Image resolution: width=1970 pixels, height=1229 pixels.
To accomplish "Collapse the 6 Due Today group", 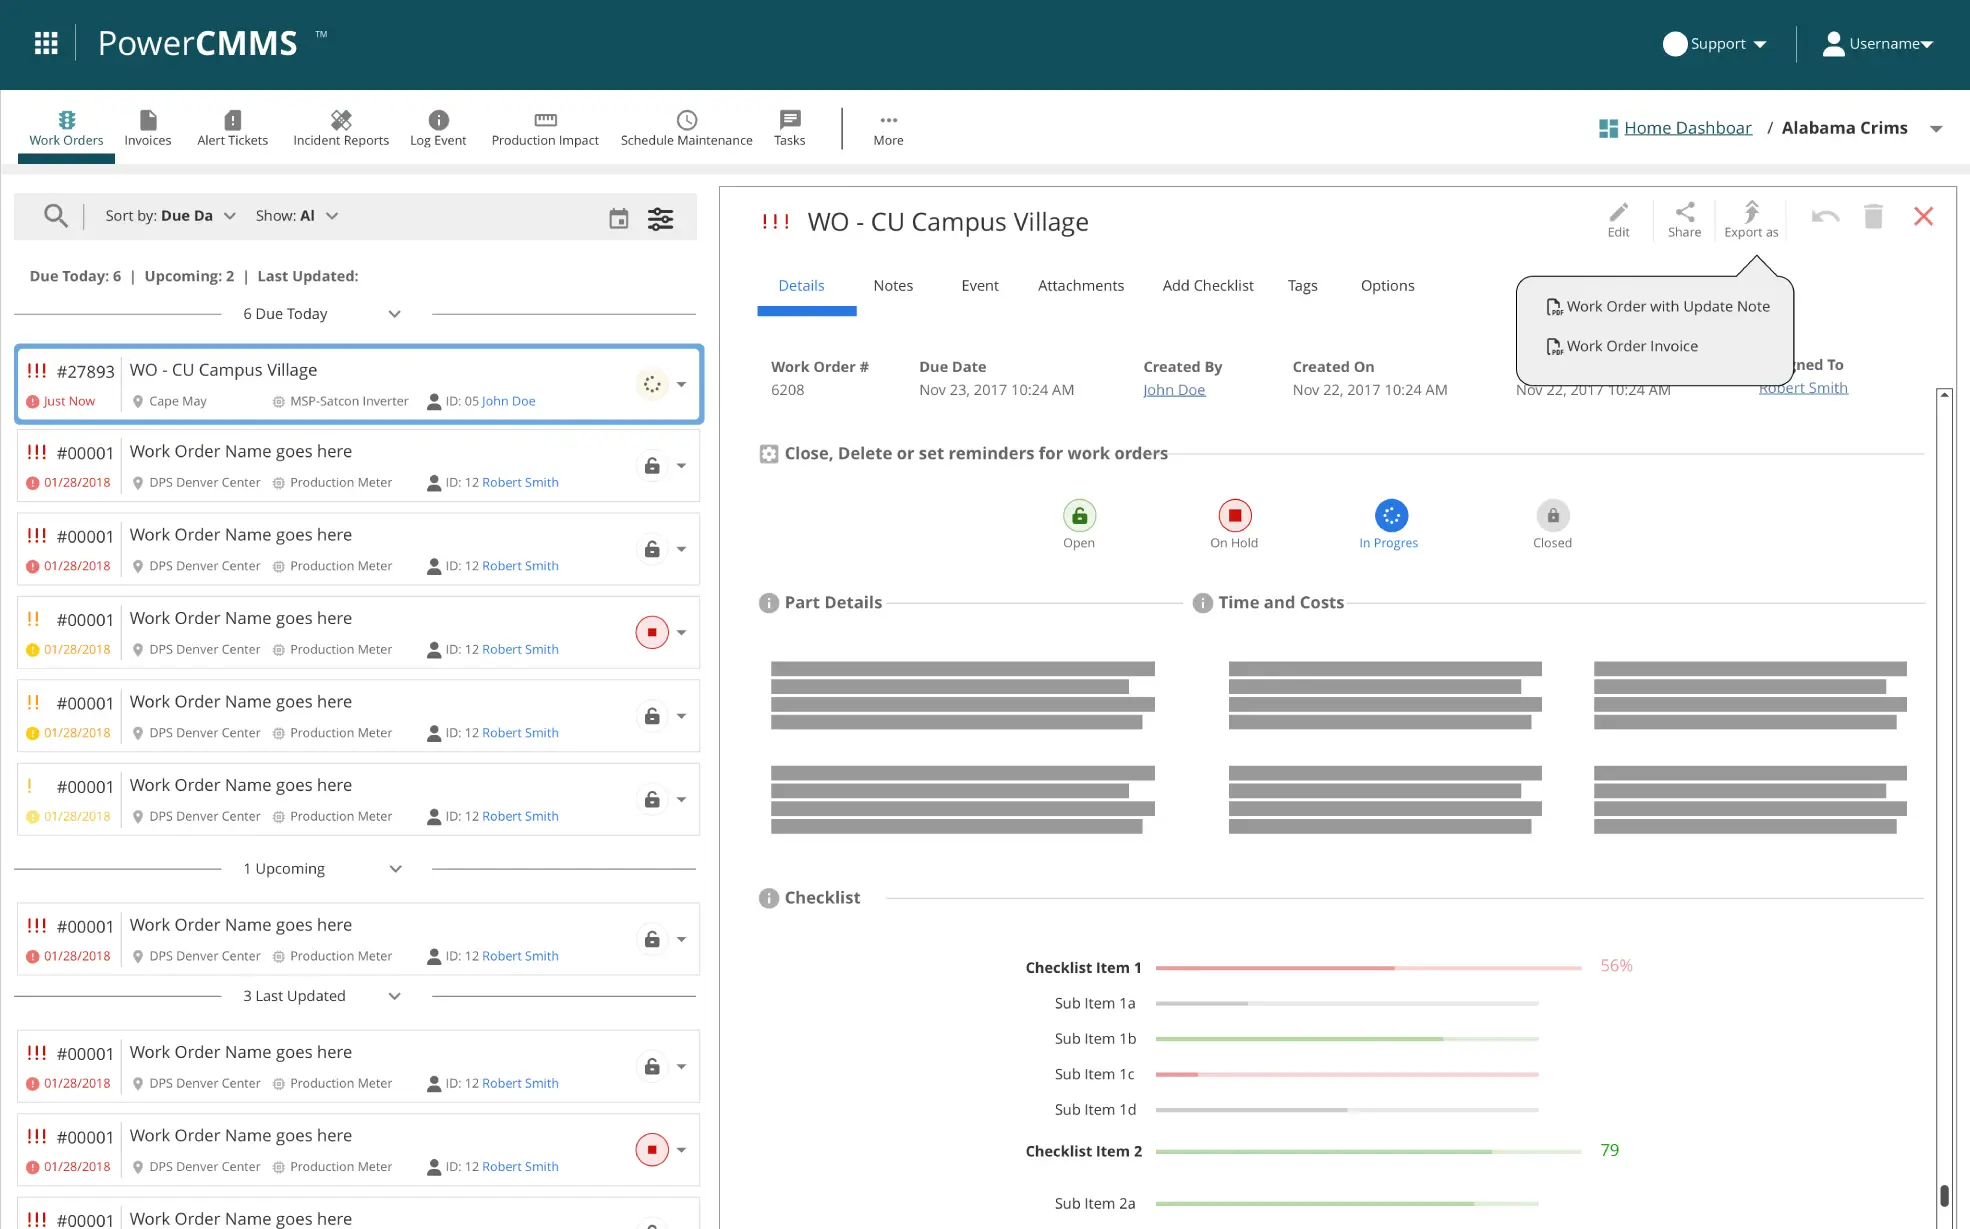I will click(x=394, y=313).
